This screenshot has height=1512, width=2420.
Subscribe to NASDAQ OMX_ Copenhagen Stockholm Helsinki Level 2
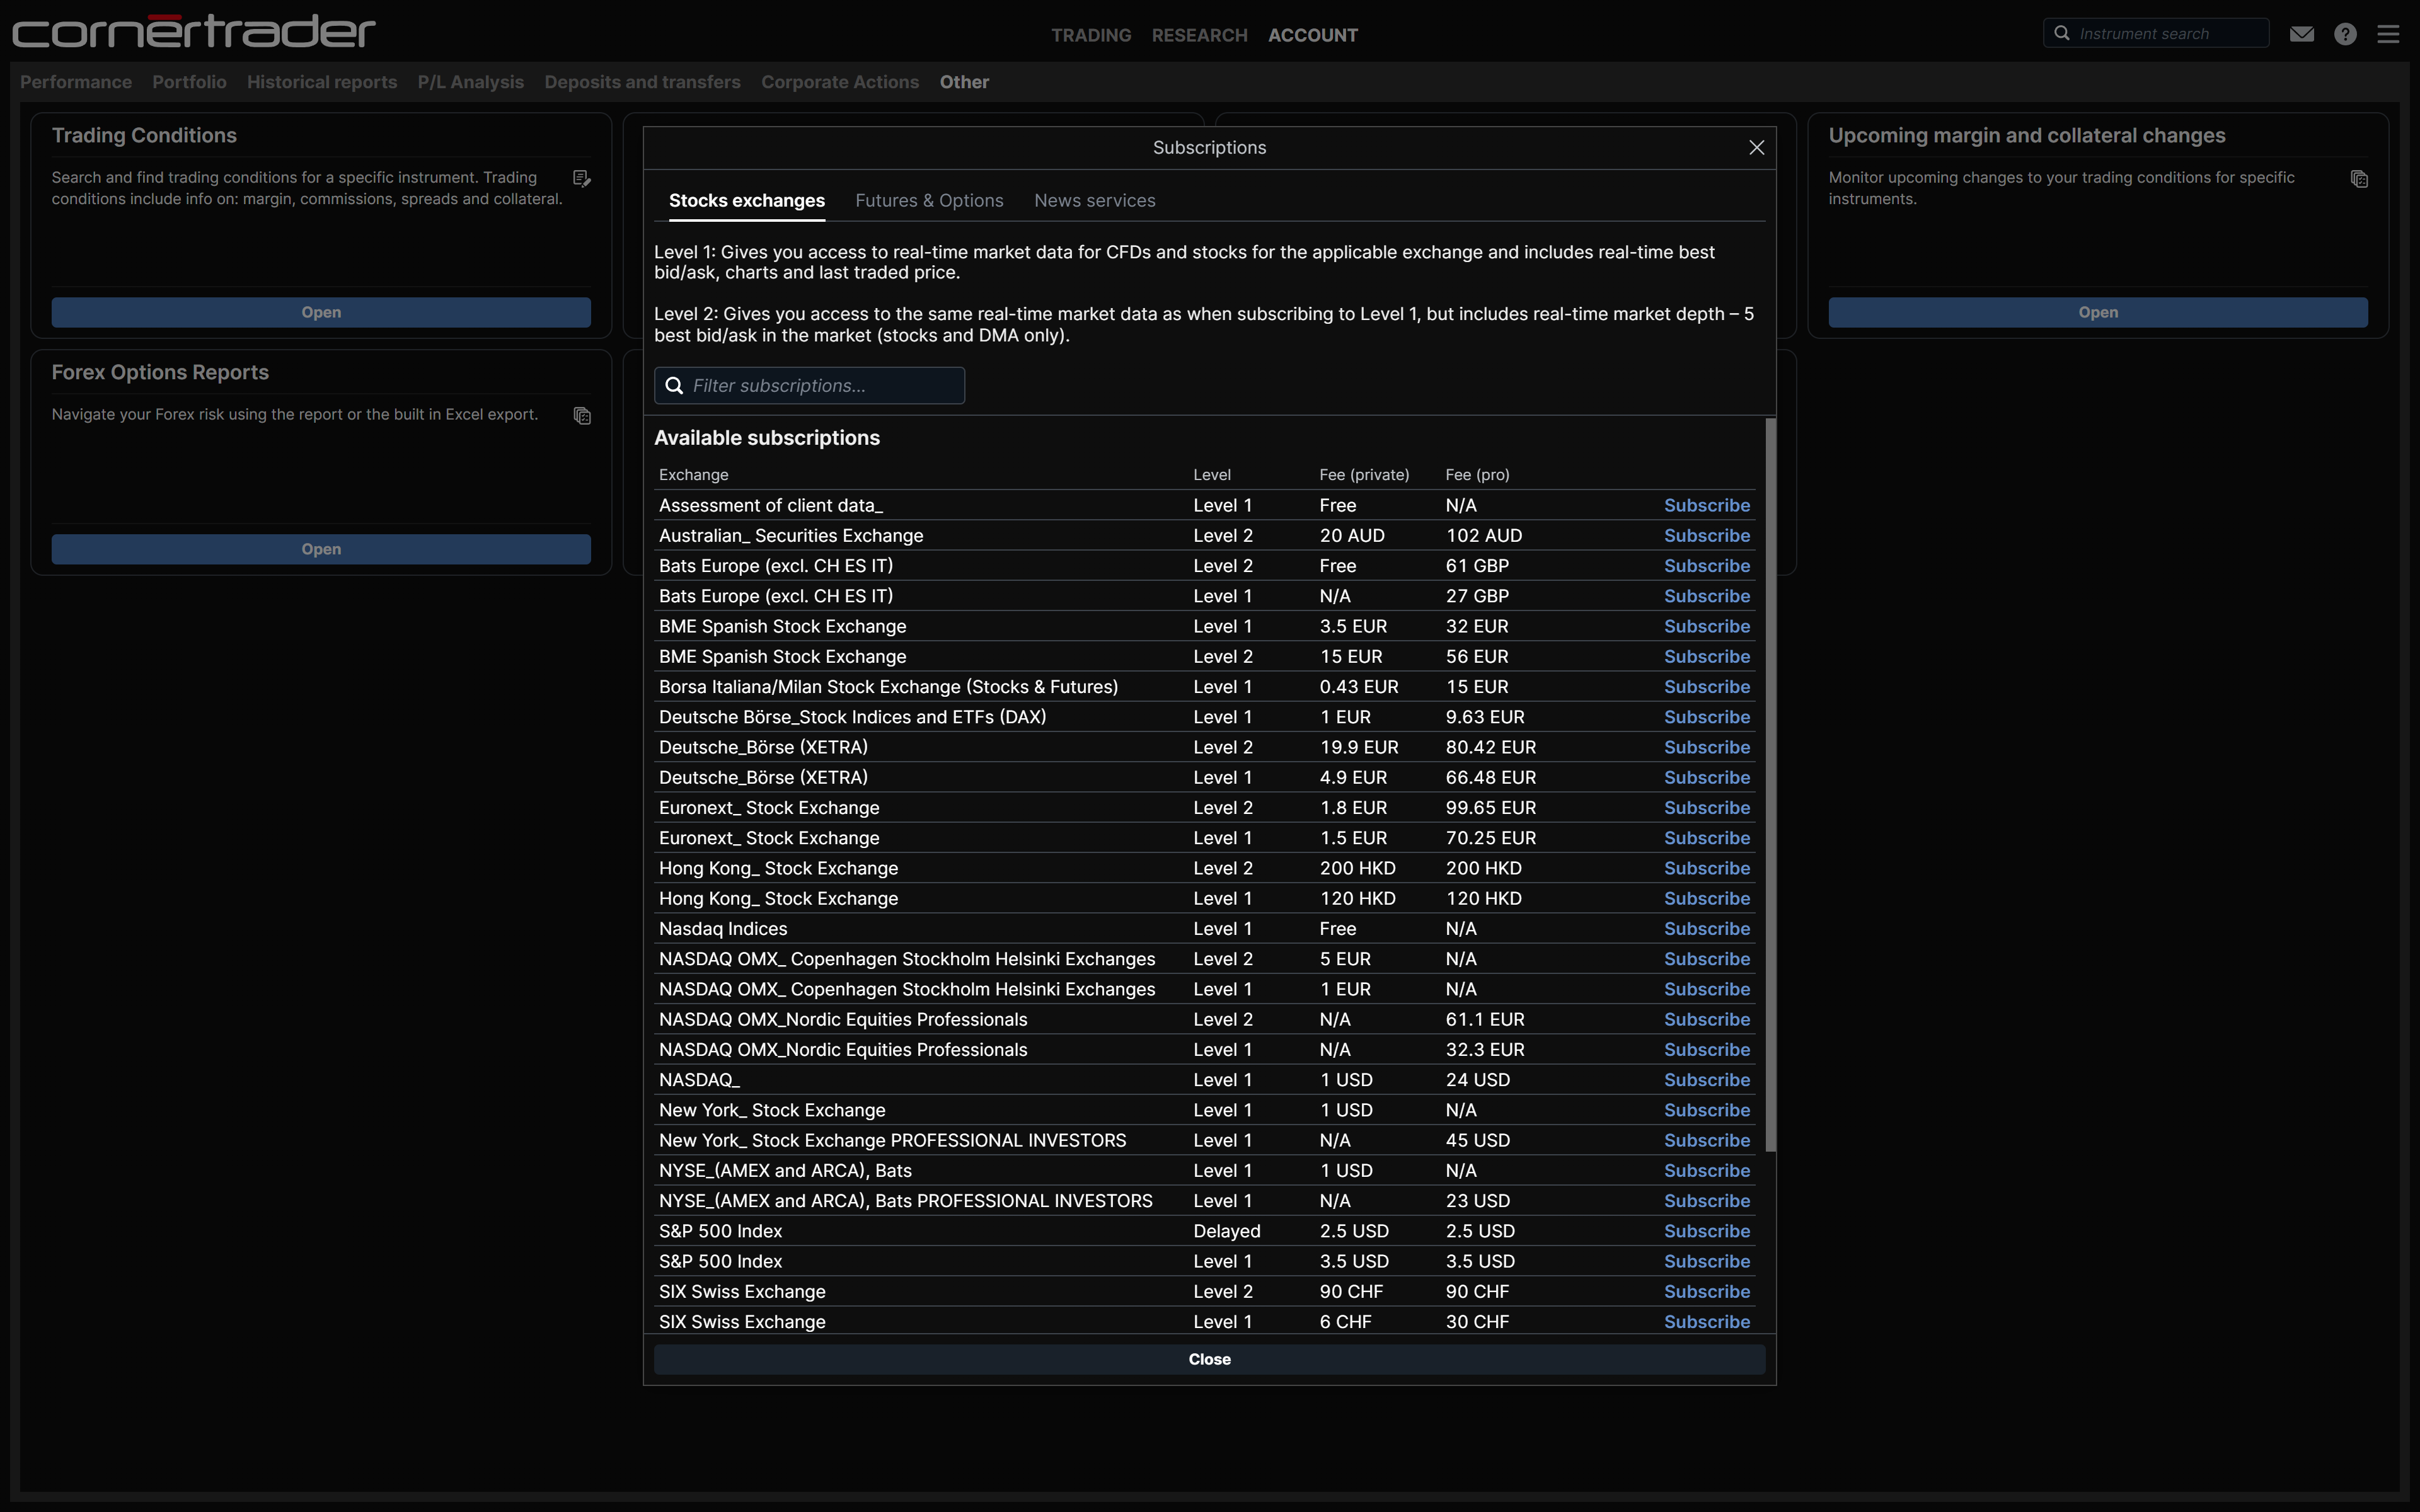pyautogui.click(x=1706, y=959)
